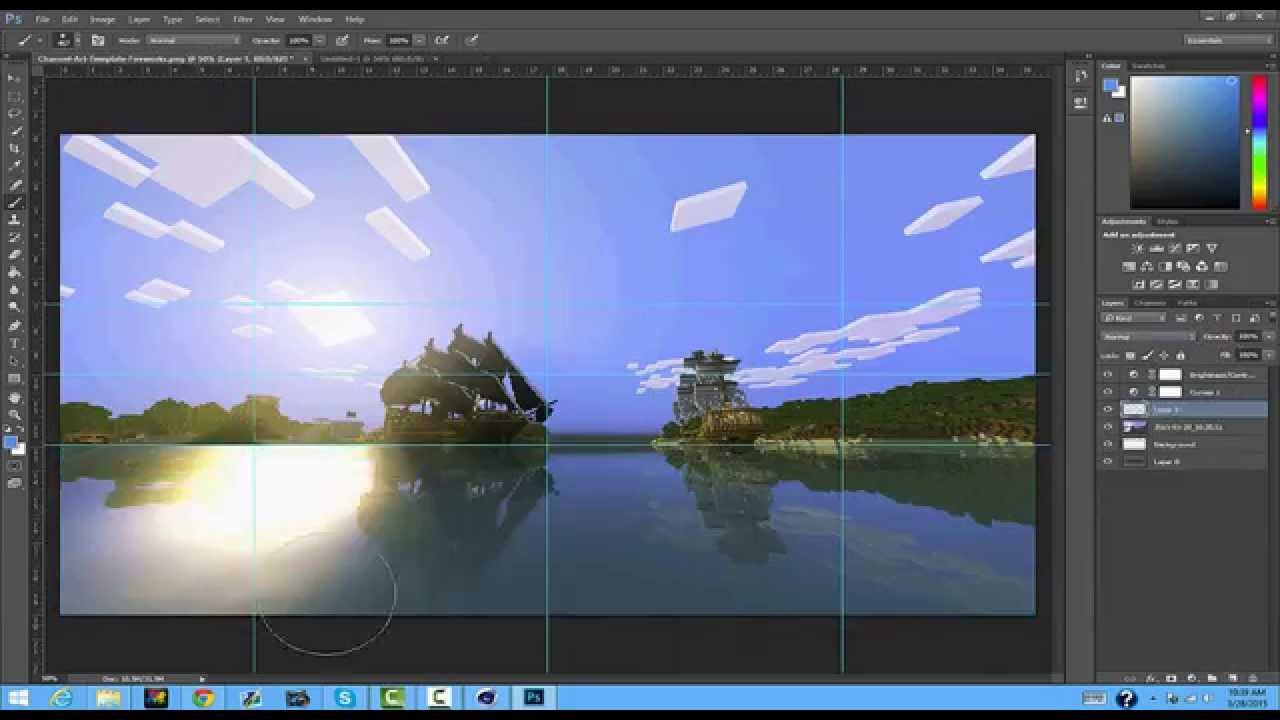Hide the Curves 1 adjustment layer
Image resolution: width=1280 pixels, height=720 pixels.
click(1107, 392)
